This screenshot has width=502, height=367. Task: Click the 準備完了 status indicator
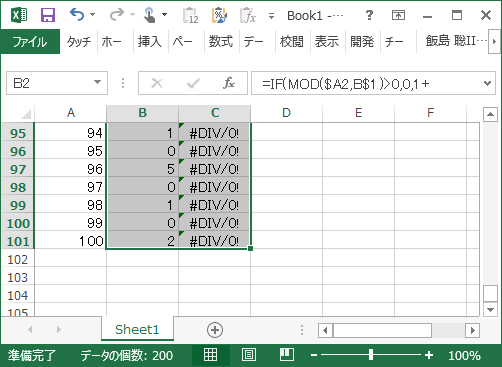(x=32, y=355)
